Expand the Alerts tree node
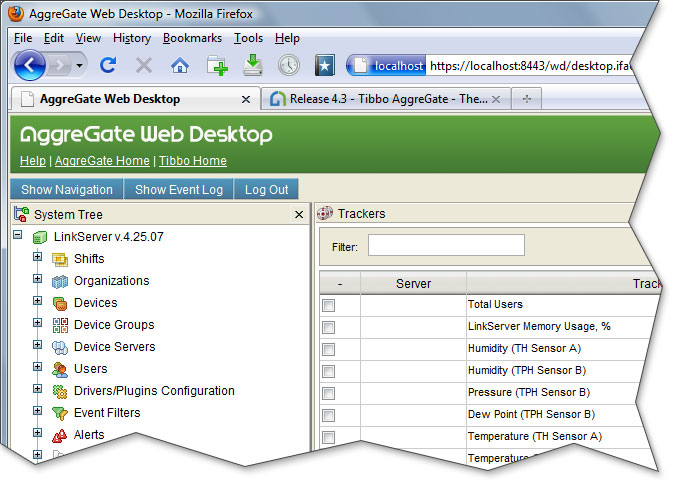The height and width of the screenshot is (482, 680). [x=38, y=433]
